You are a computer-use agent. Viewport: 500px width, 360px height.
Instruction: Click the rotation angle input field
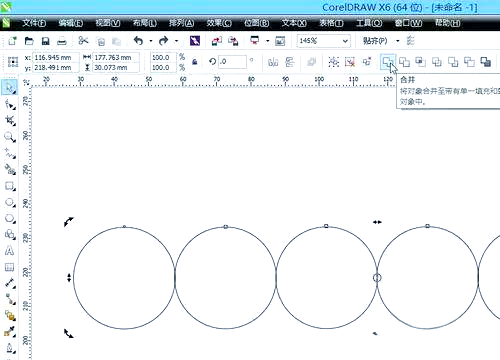click(x=232, y=62)
